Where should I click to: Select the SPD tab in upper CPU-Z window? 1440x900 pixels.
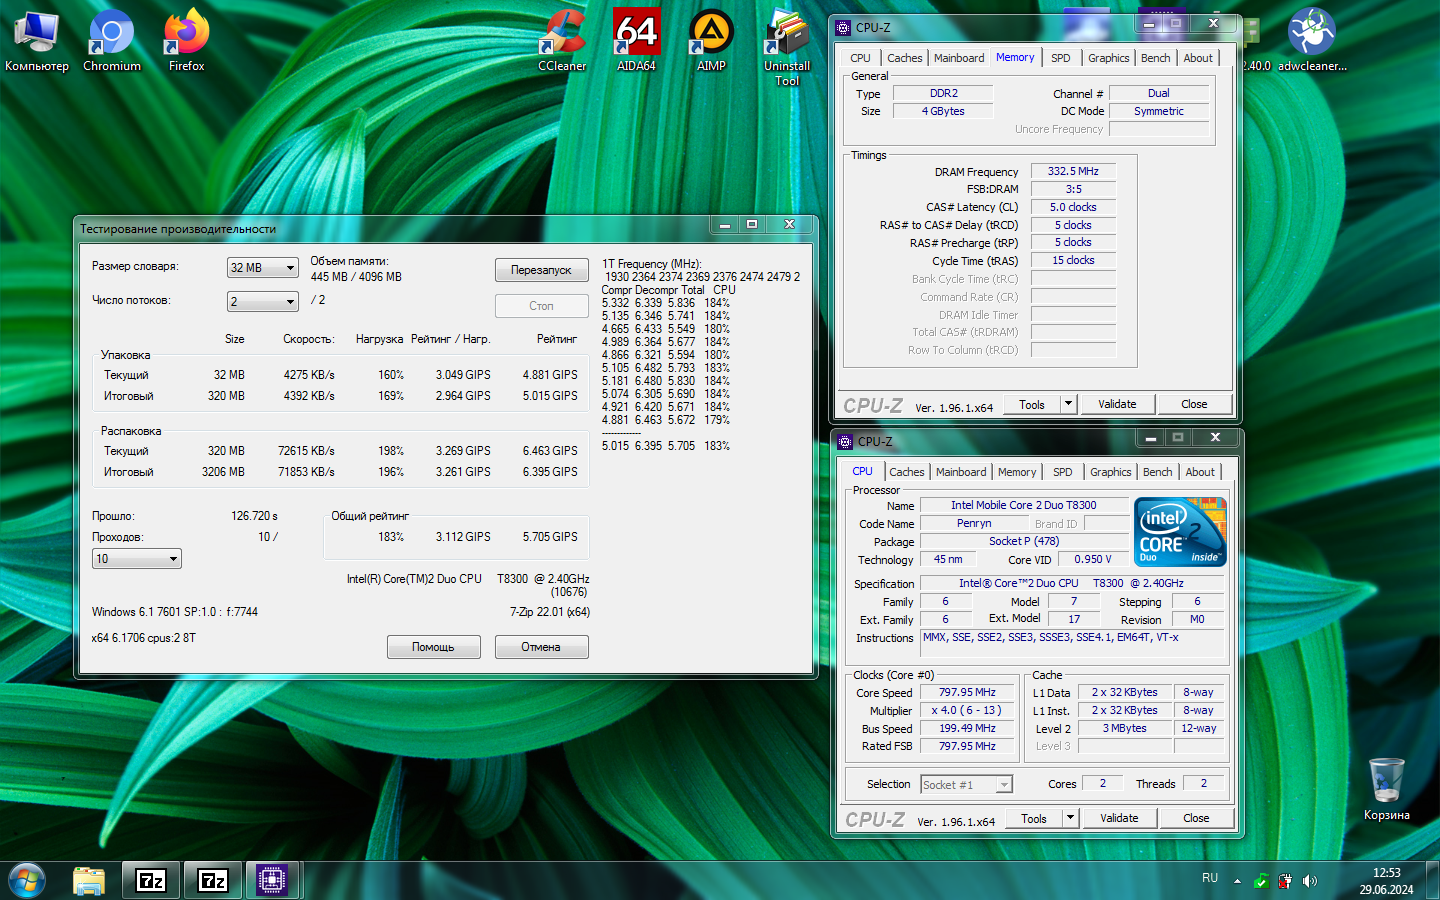point(1061,58)
